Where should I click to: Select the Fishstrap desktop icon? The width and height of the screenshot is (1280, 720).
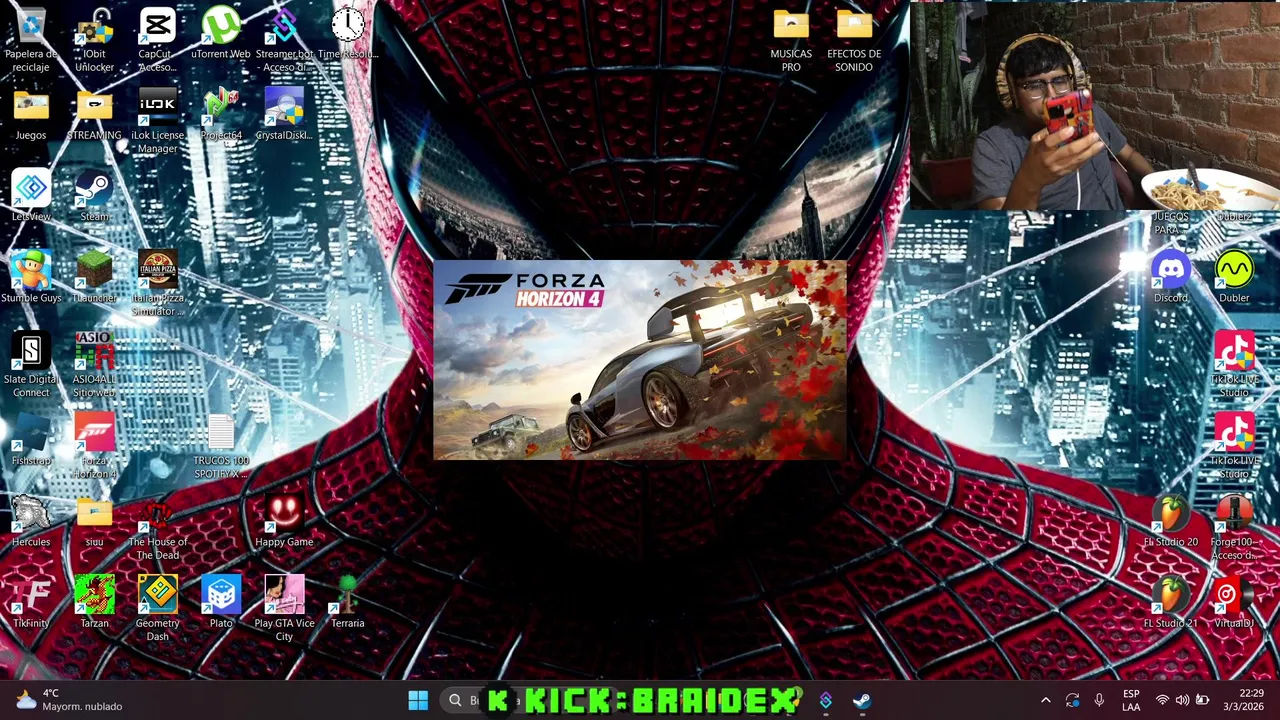[x=31, y=440]
